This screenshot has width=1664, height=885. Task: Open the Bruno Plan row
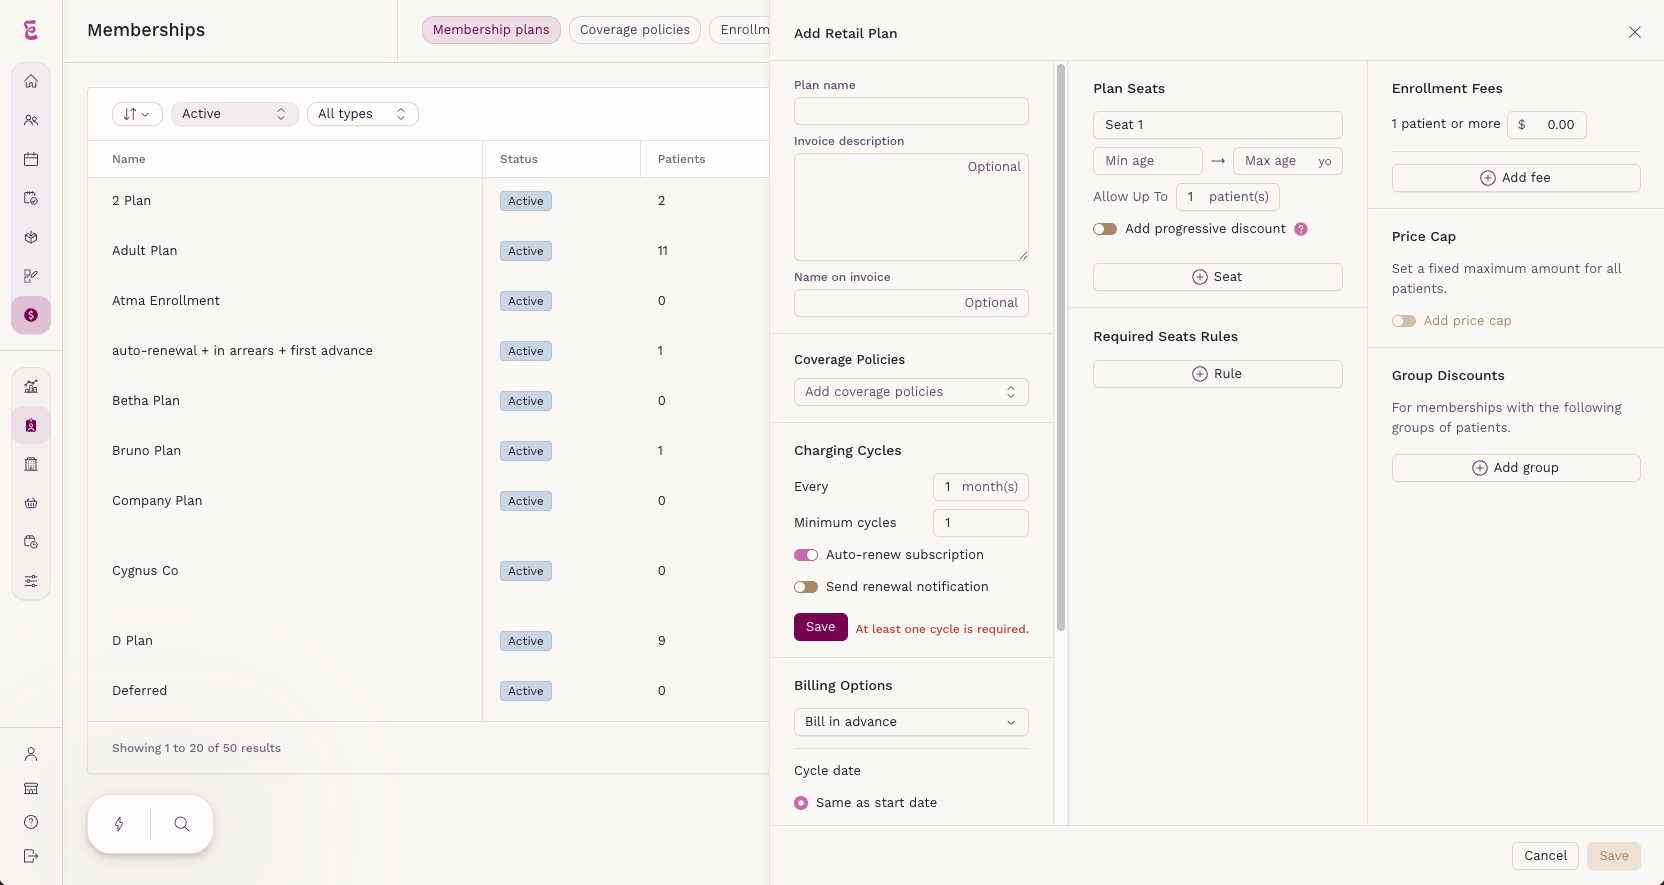[x=428, y=451]
